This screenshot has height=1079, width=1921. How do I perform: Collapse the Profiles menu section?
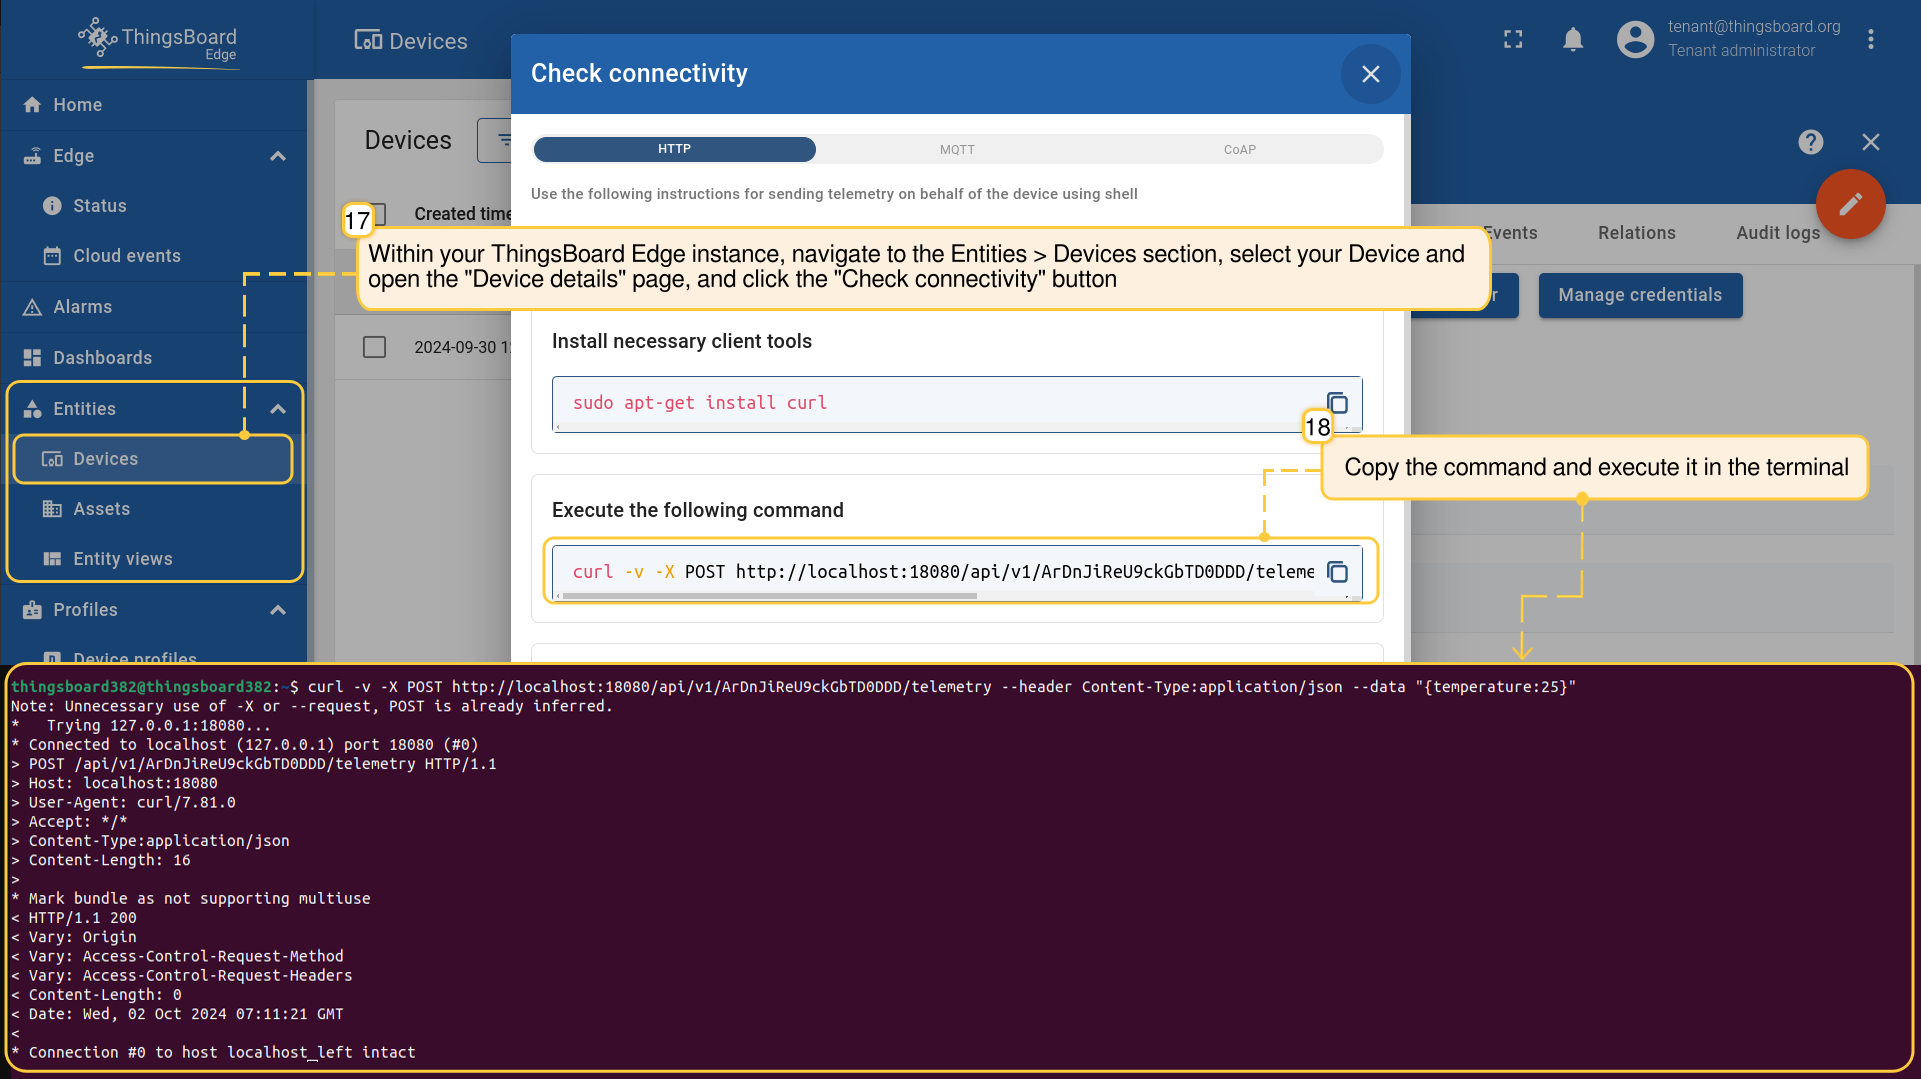(x=278, y=610)
